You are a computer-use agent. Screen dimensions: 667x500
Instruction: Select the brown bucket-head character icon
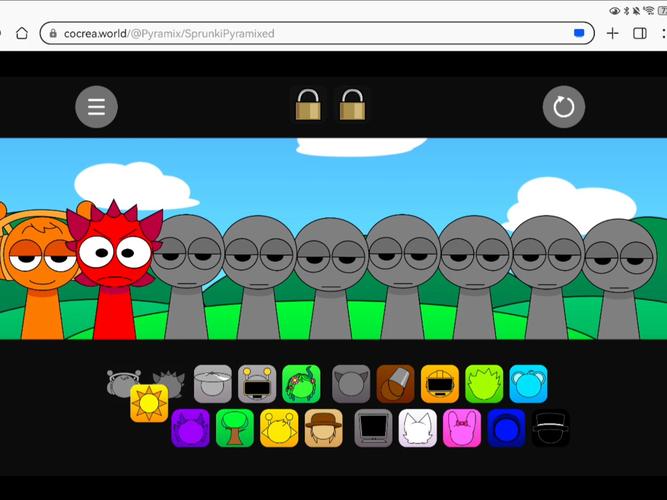395,384
